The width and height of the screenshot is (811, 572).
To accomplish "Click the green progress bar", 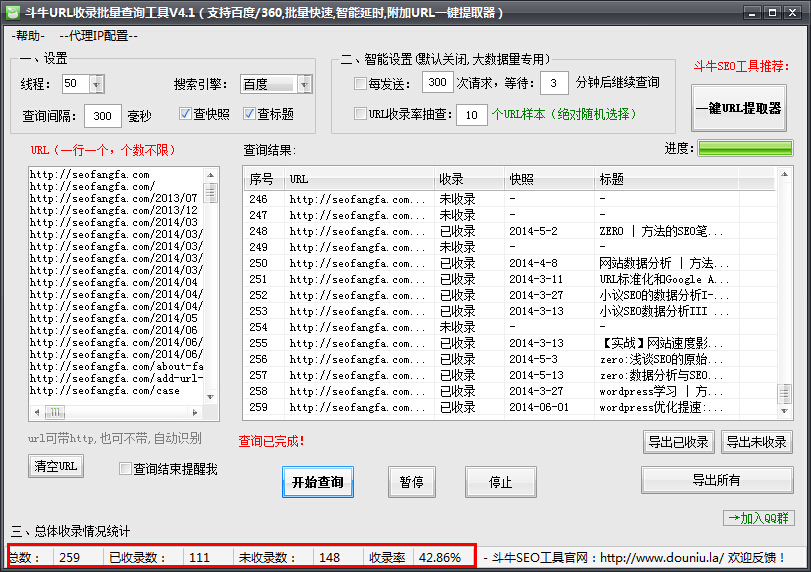I will [745, 148].
